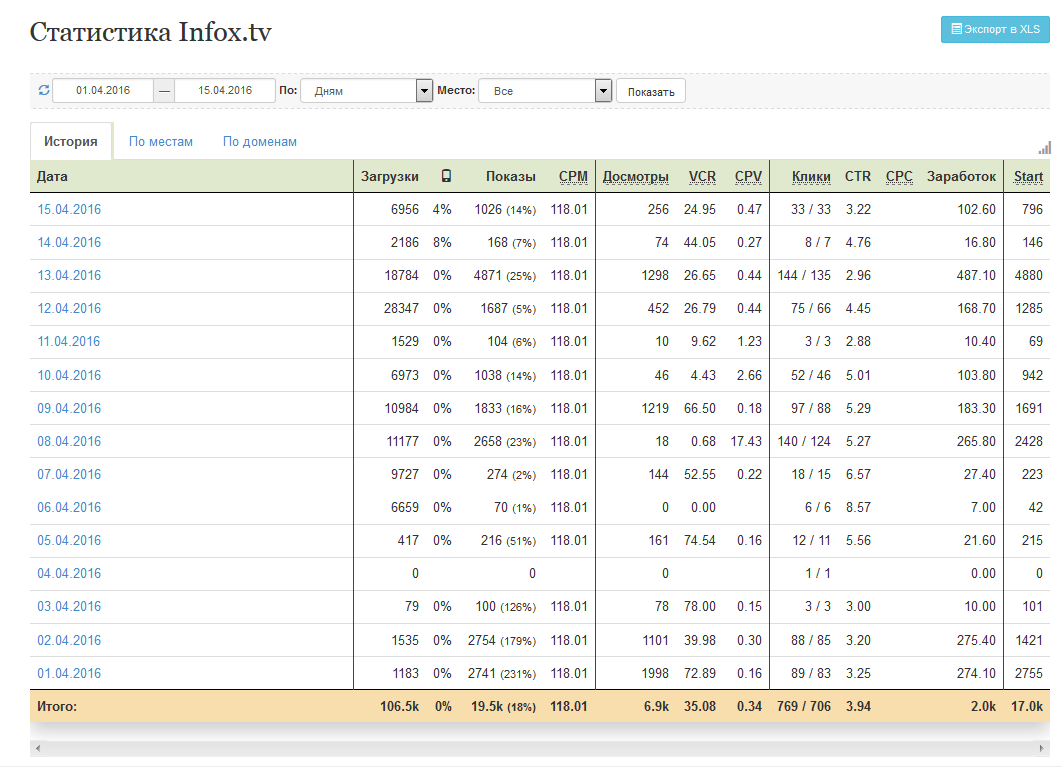The image size is (1062, 768).
Task: Click the CTR value 8.57
Action: 858,507
